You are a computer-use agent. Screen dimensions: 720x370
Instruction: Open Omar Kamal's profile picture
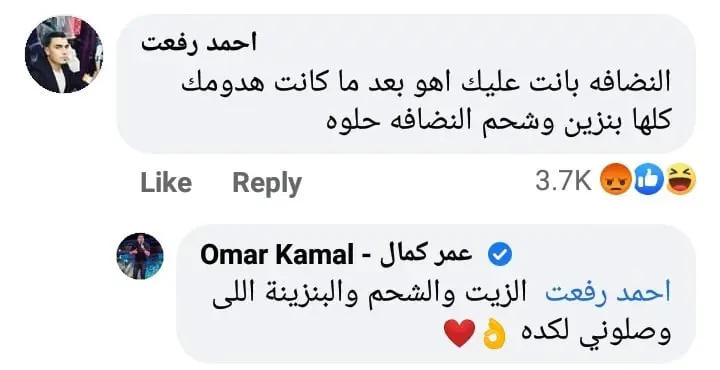[x=140, y=256]
